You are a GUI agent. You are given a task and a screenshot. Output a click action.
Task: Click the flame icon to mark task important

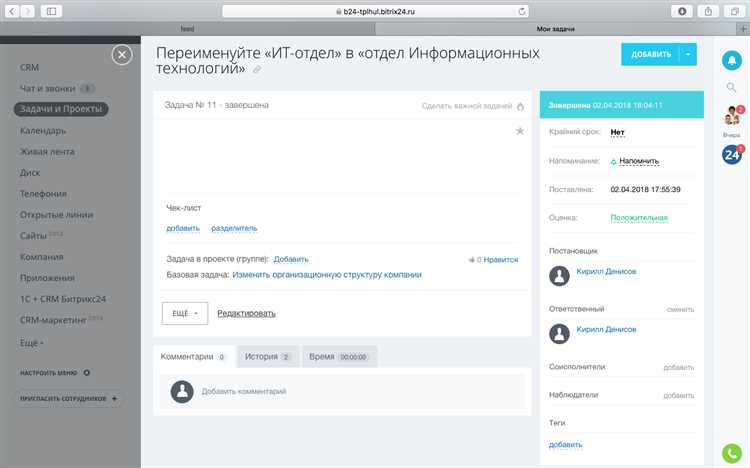[x=520, y=106]
